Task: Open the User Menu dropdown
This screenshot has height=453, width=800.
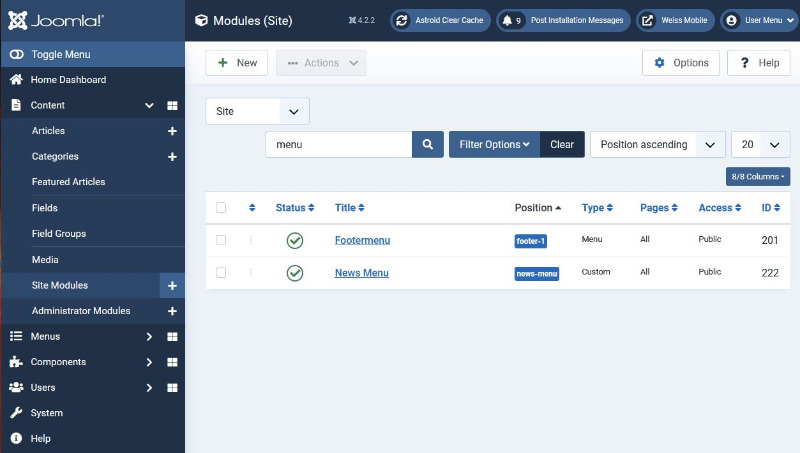Action: (x=760, y=20)
